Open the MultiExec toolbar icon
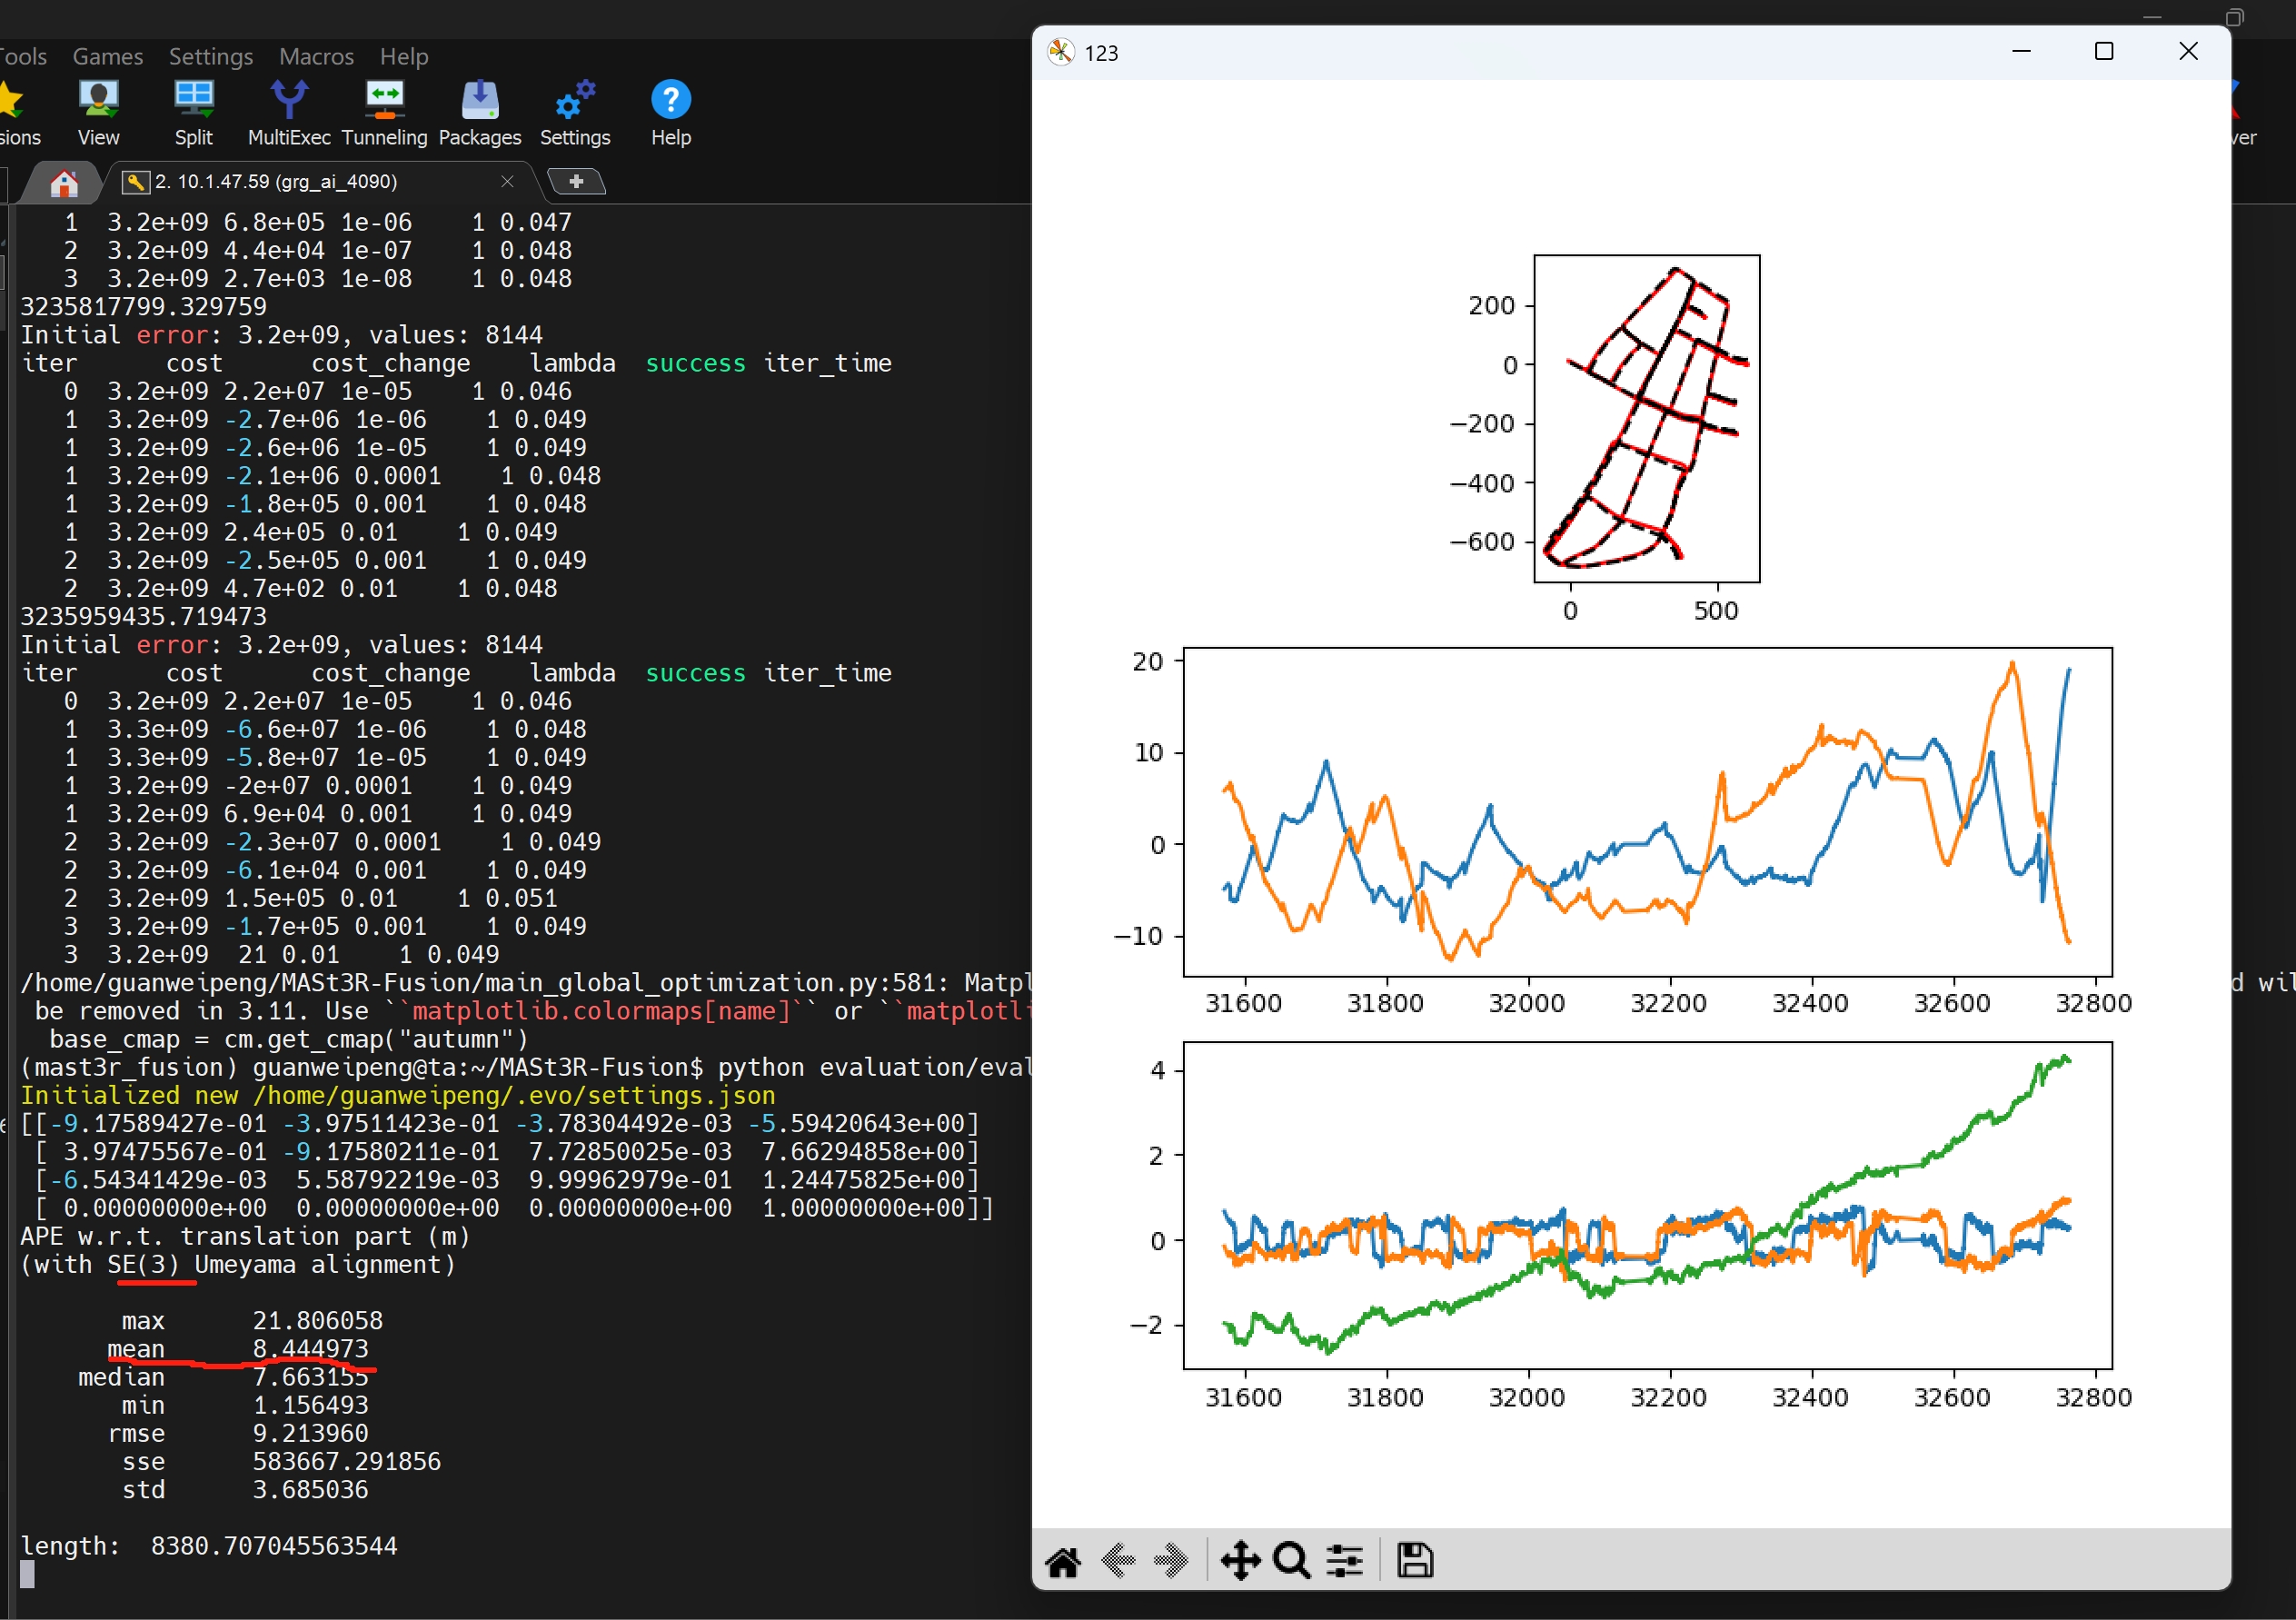2296x1620 pixels. click(x=289, y=112)
